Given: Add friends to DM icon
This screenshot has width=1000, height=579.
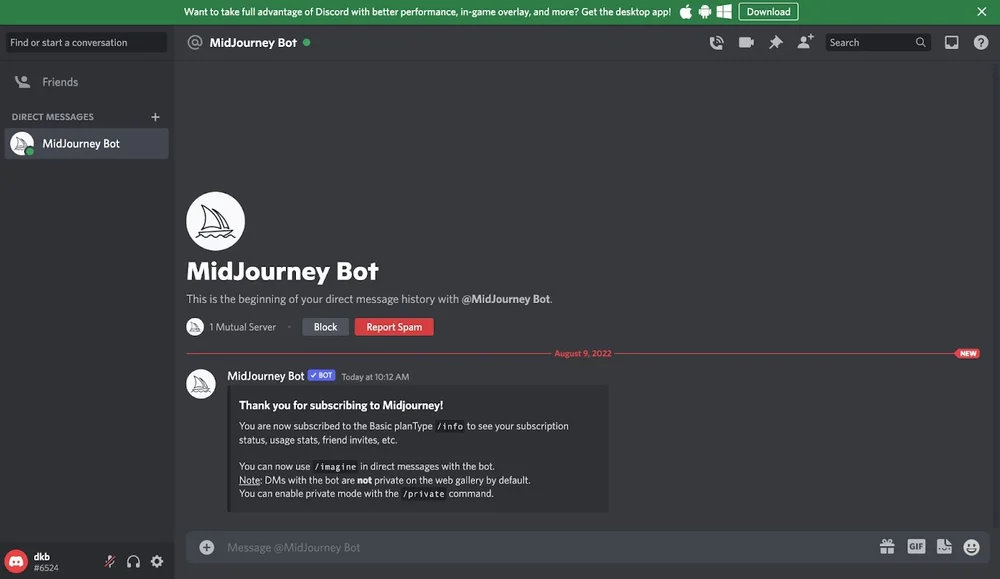Looking at the screenshot, I should pos(805,42).
